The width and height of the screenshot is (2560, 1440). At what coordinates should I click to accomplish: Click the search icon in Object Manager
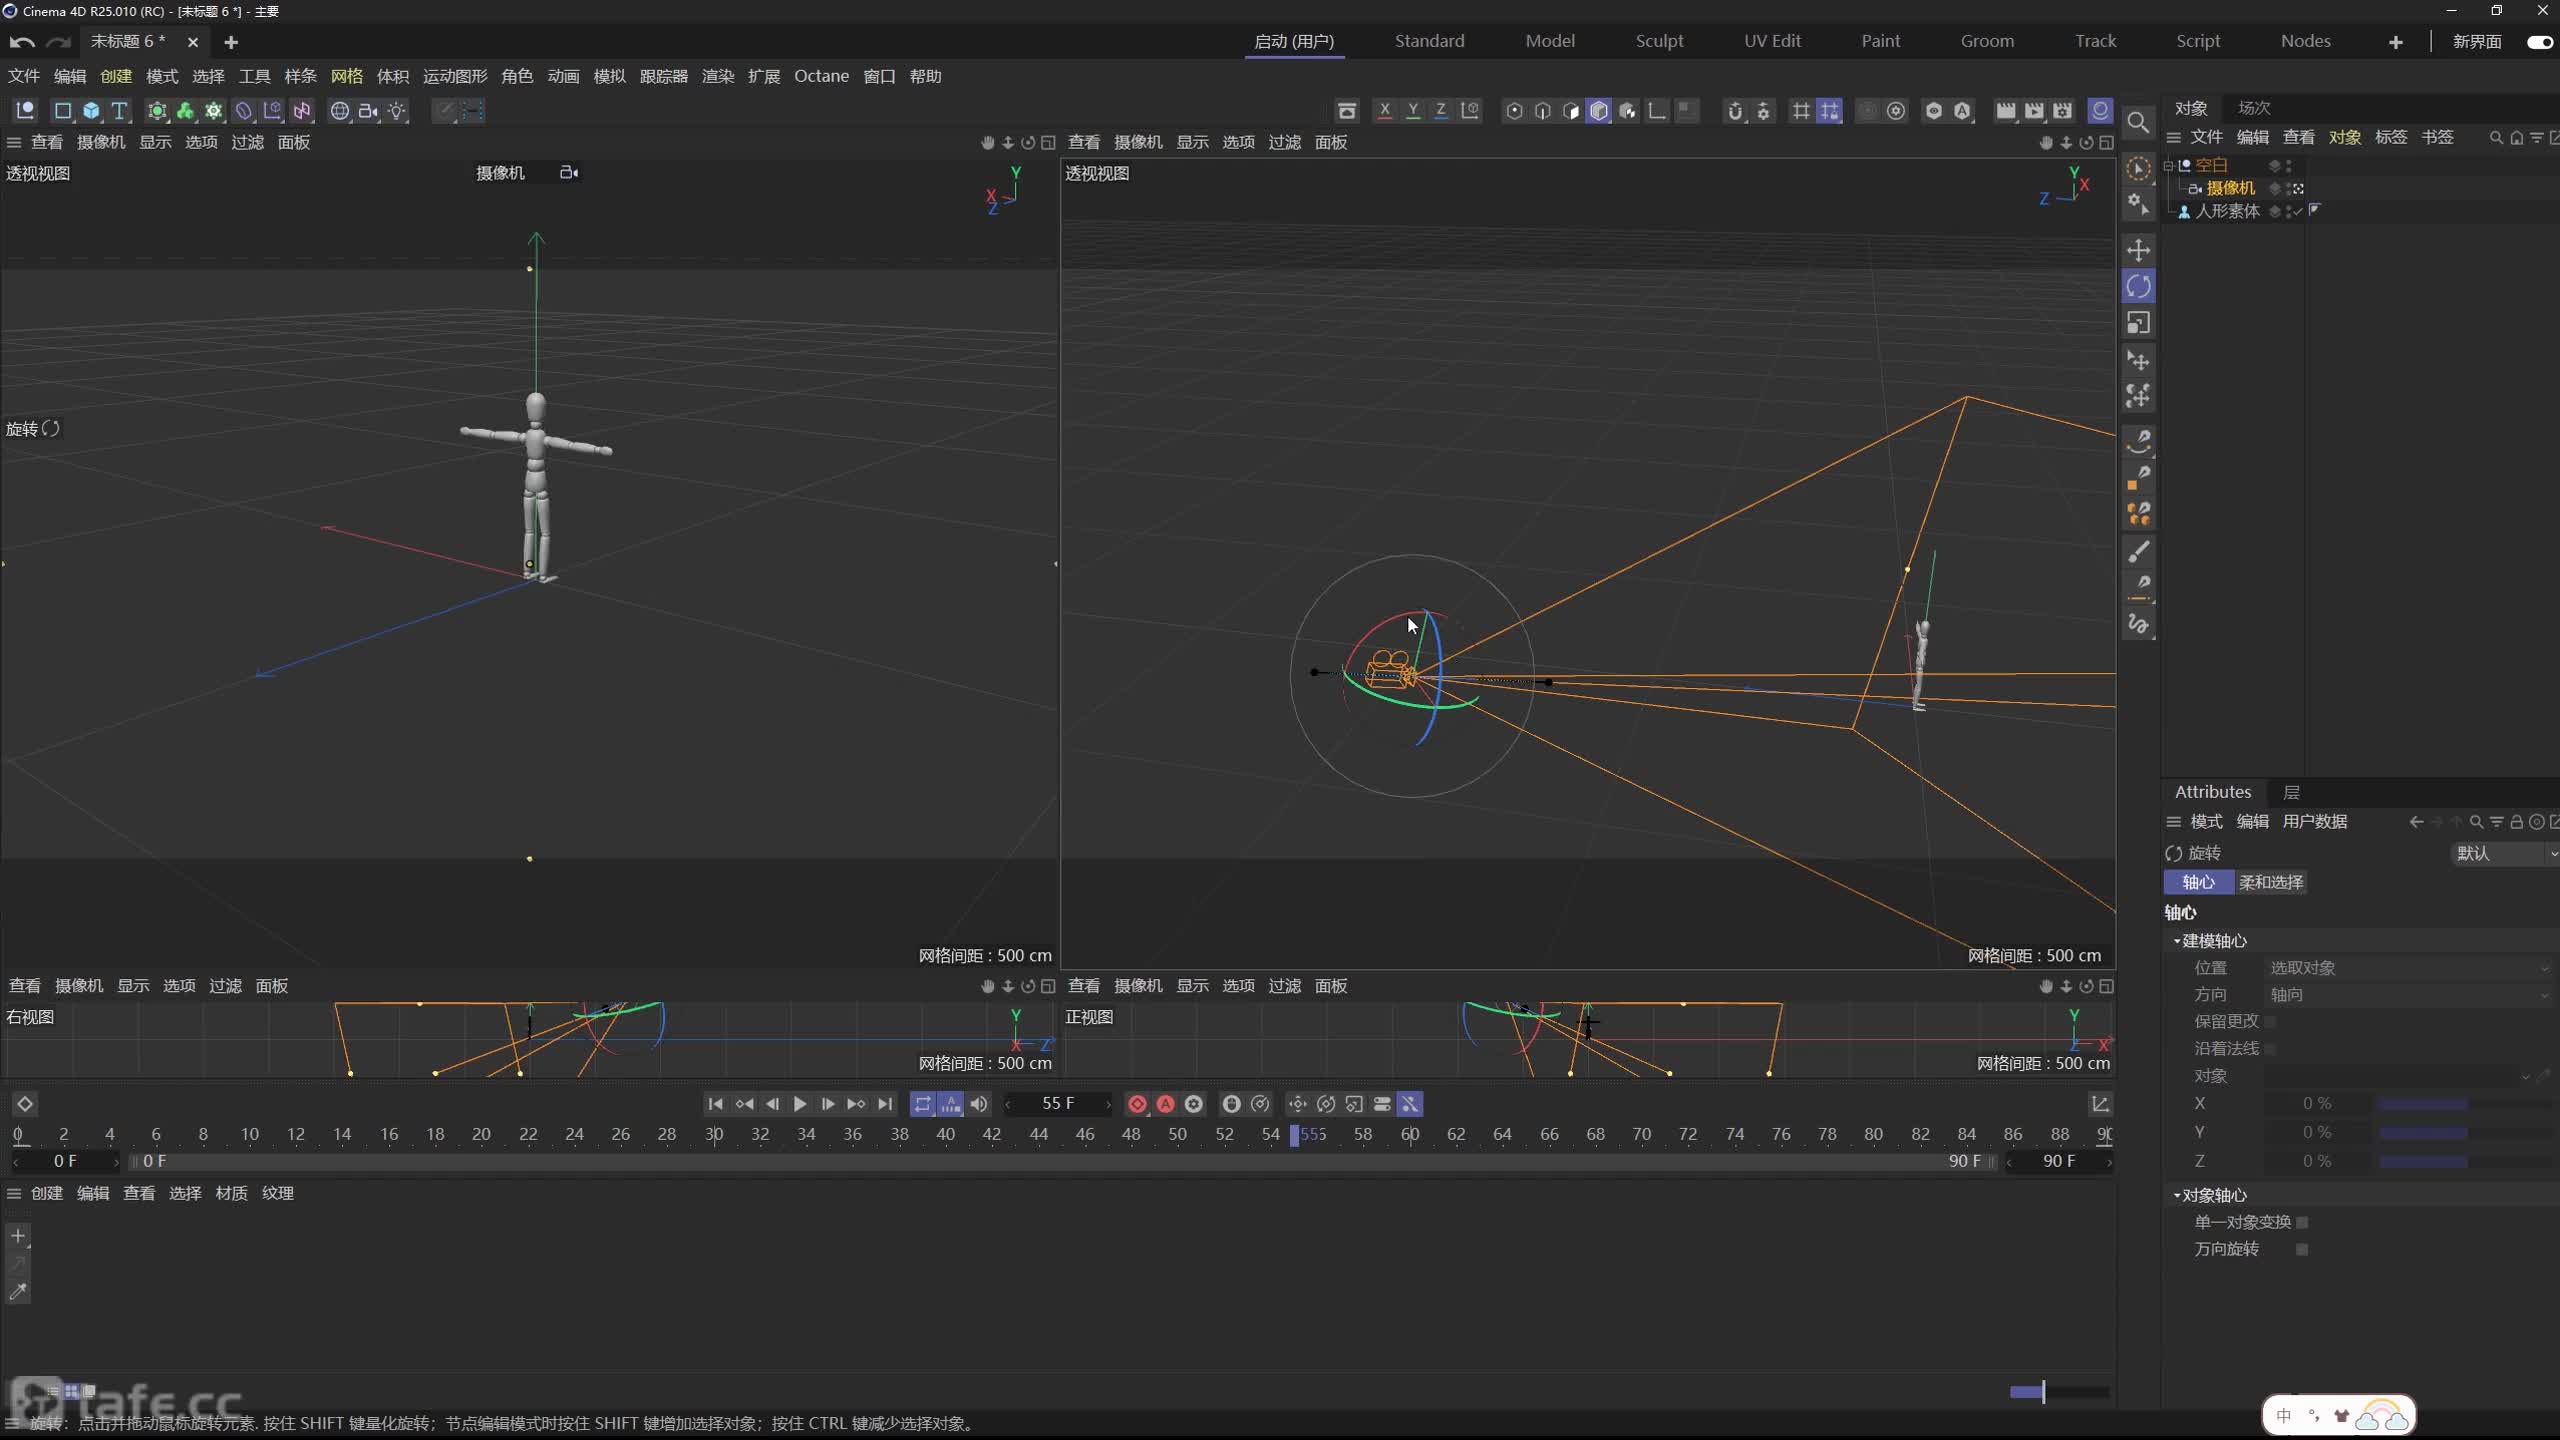(2496, 137)
